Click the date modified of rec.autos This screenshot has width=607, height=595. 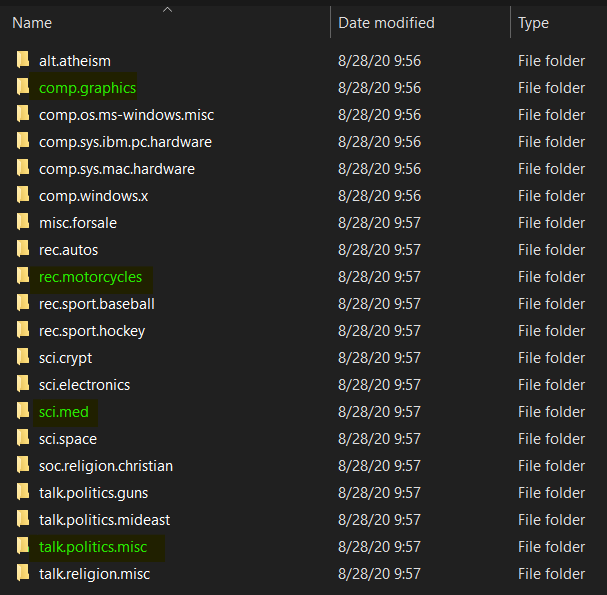coord(379,250)
